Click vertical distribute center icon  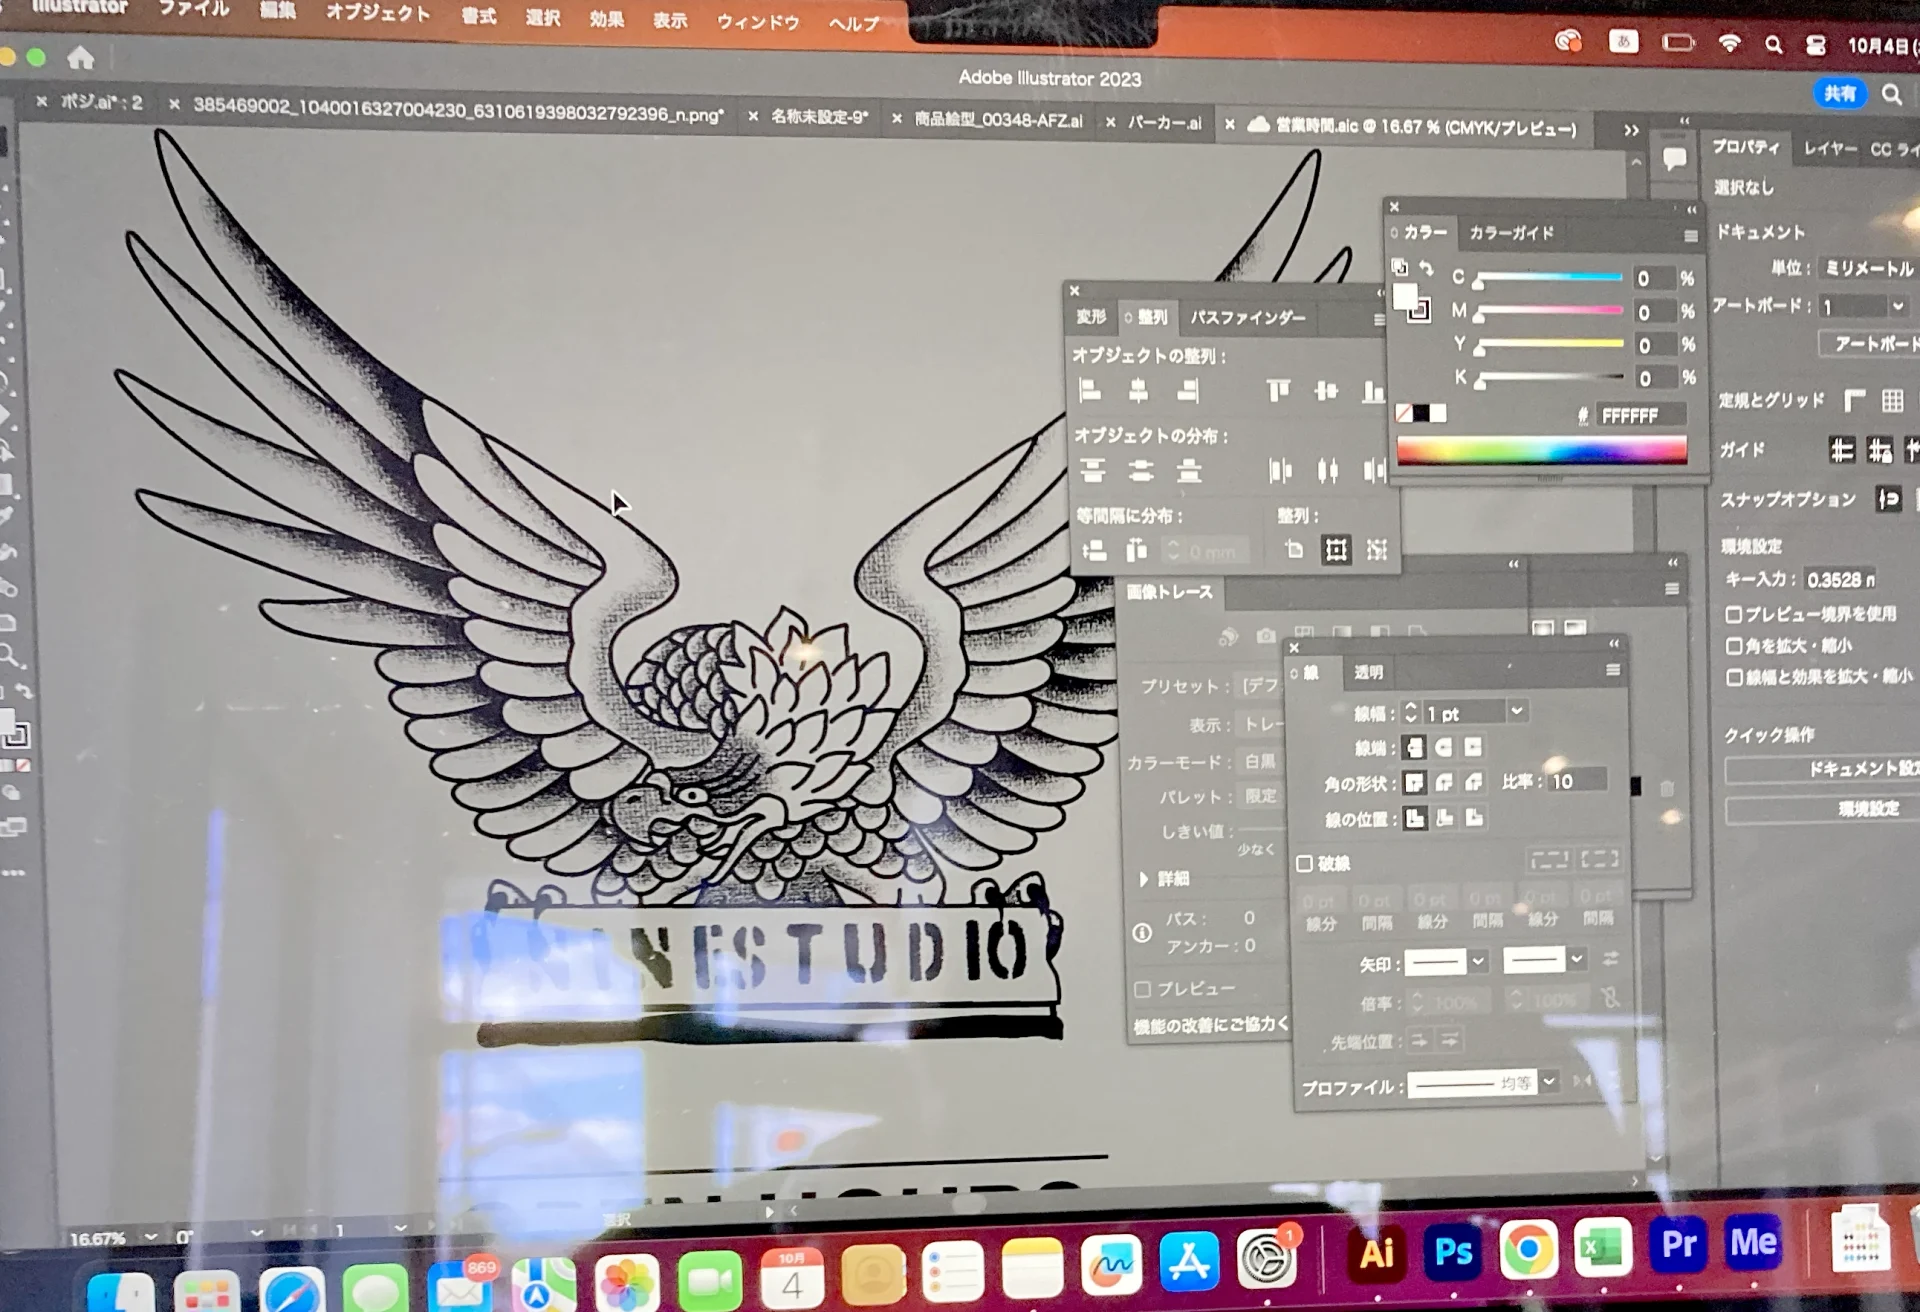1140,470
